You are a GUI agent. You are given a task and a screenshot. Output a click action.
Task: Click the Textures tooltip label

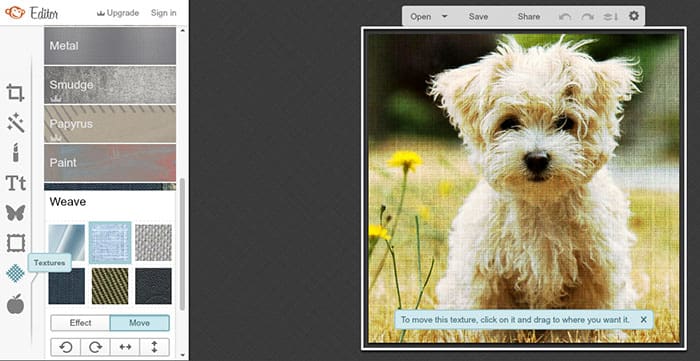[50, 263]
